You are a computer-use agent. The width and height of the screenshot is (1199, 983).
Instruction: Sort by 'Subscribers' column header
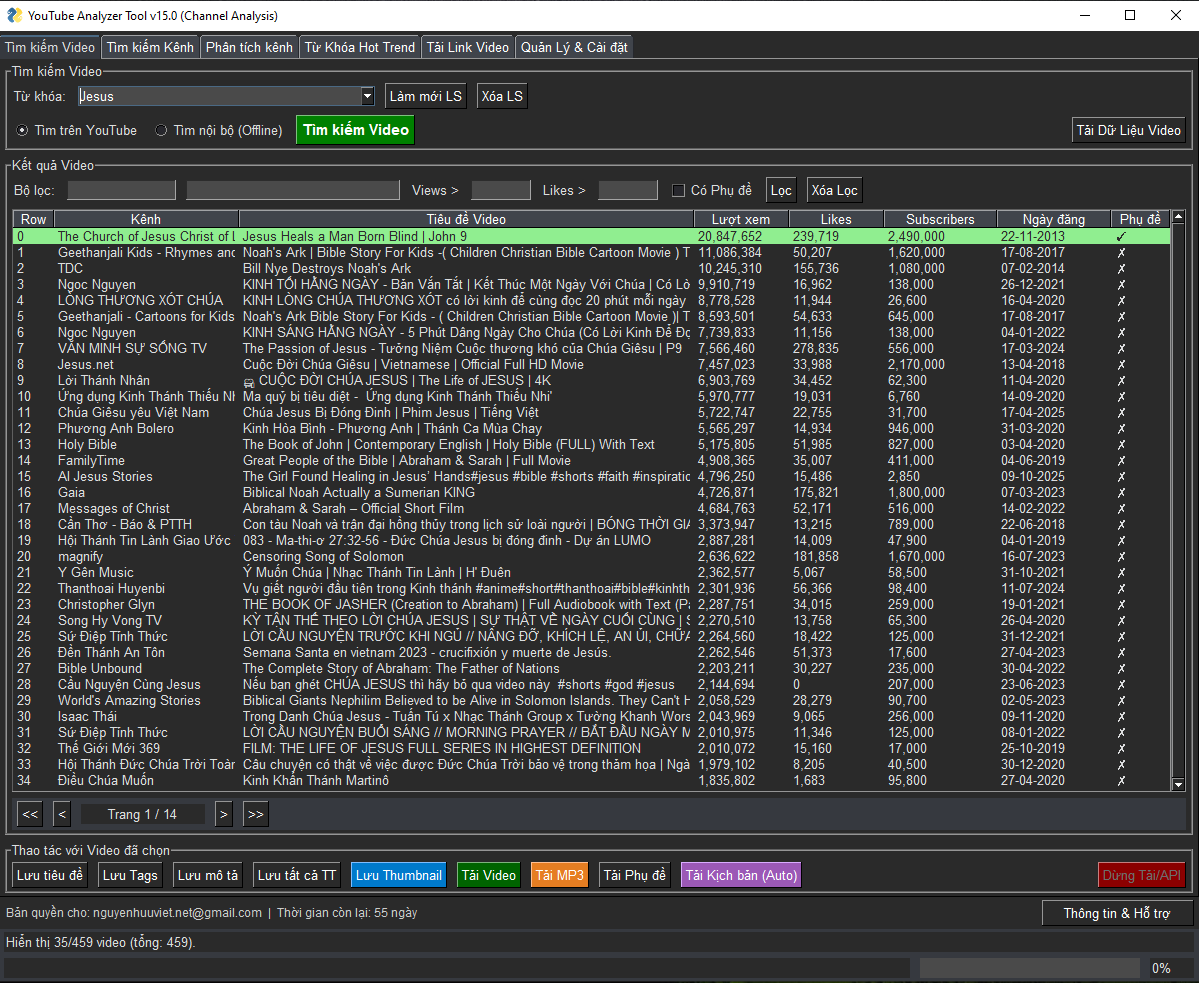pyautogui.click(x=940, y=219)
